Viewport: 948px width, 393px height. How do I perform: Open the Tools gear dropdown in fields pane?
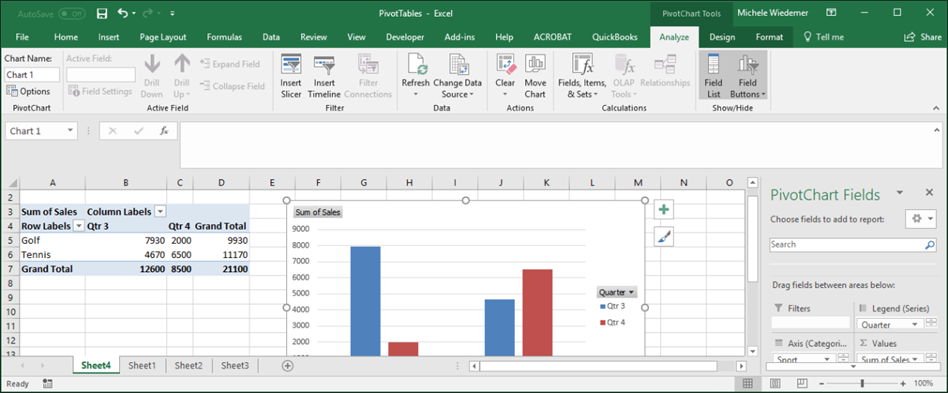921,219
